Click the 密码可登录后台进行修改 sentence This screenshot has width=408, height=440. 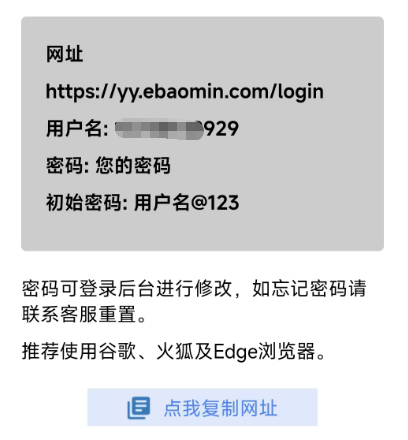click(x=127, y=289)
